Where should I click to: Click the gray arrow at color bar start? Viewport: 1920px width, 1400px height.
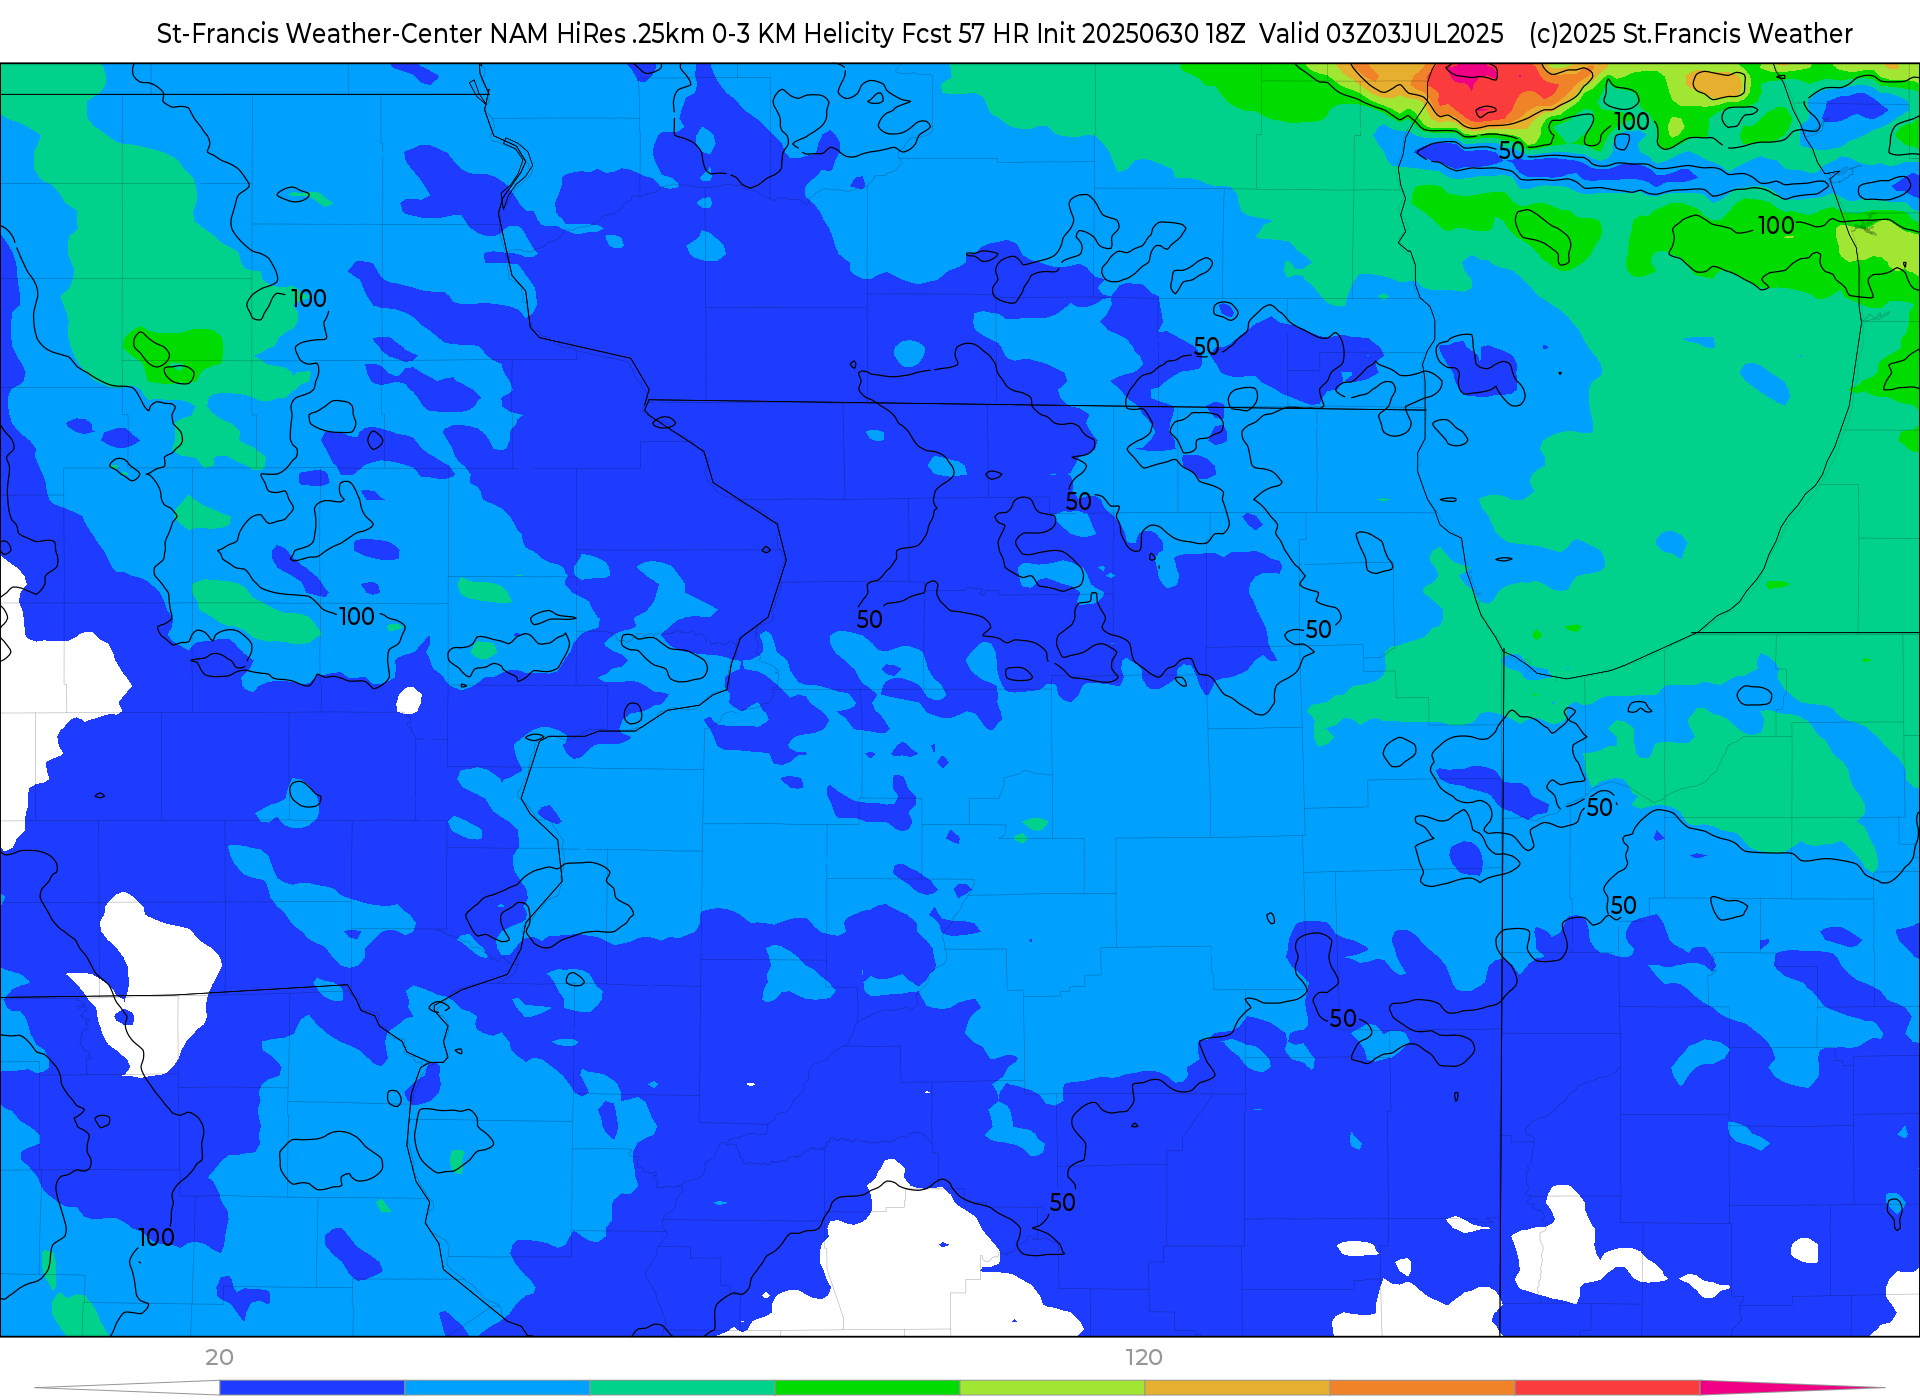(127, 1387)
